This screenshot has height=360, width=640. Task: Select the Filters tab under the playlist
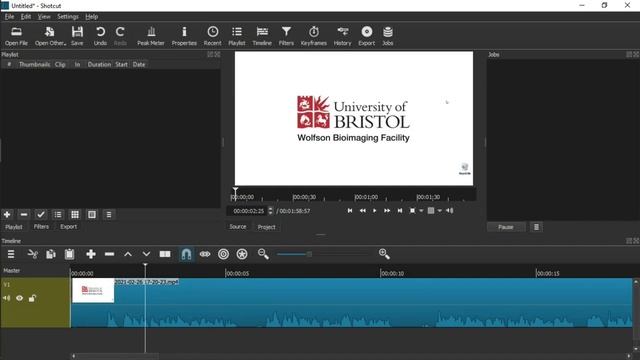click(x=41, y=227)
